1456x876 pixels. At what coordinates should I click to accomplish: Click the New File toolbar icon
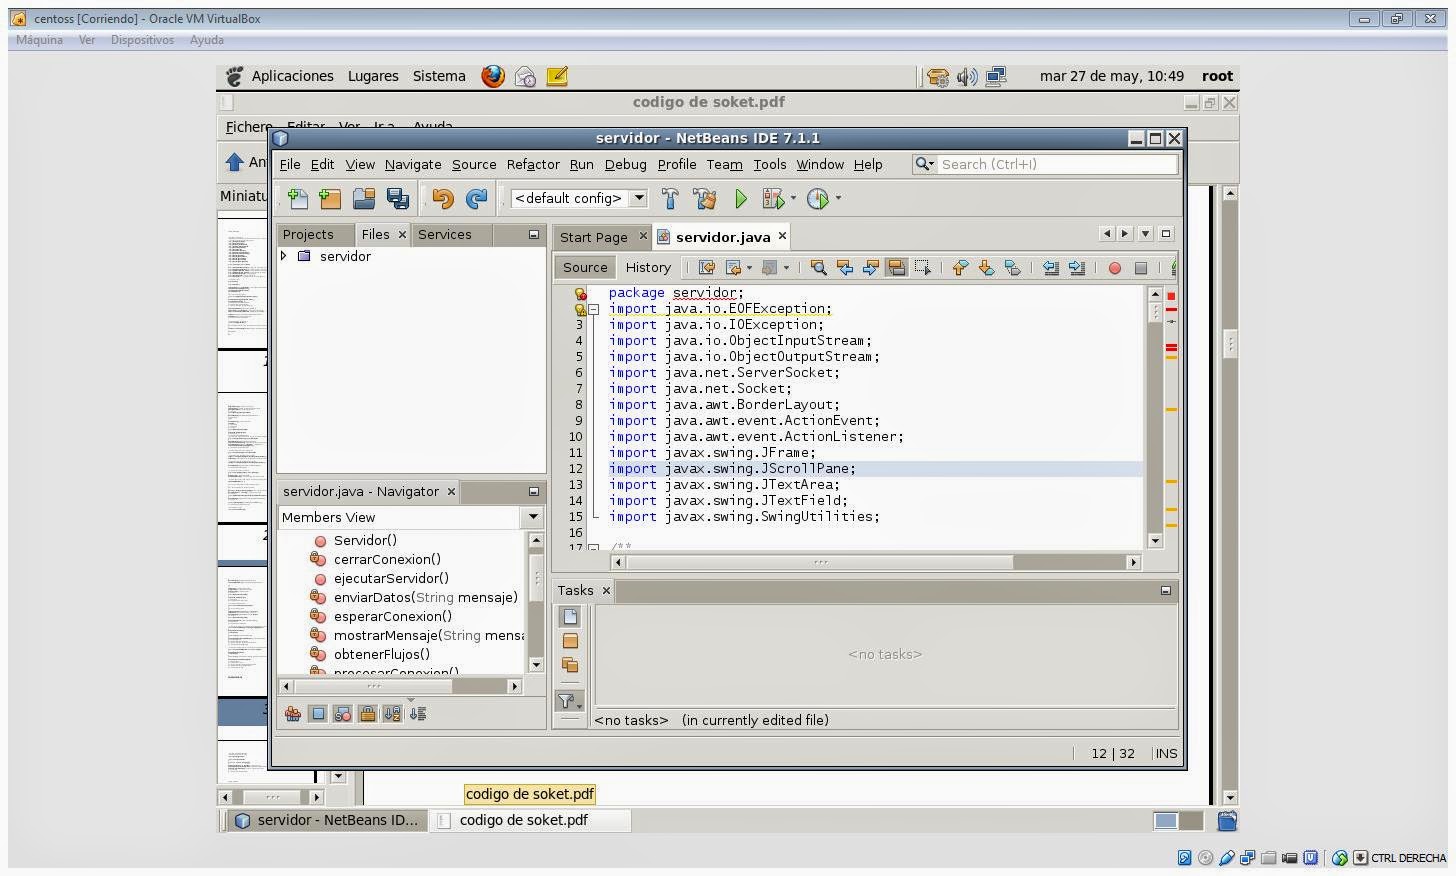tap(298, 198)
